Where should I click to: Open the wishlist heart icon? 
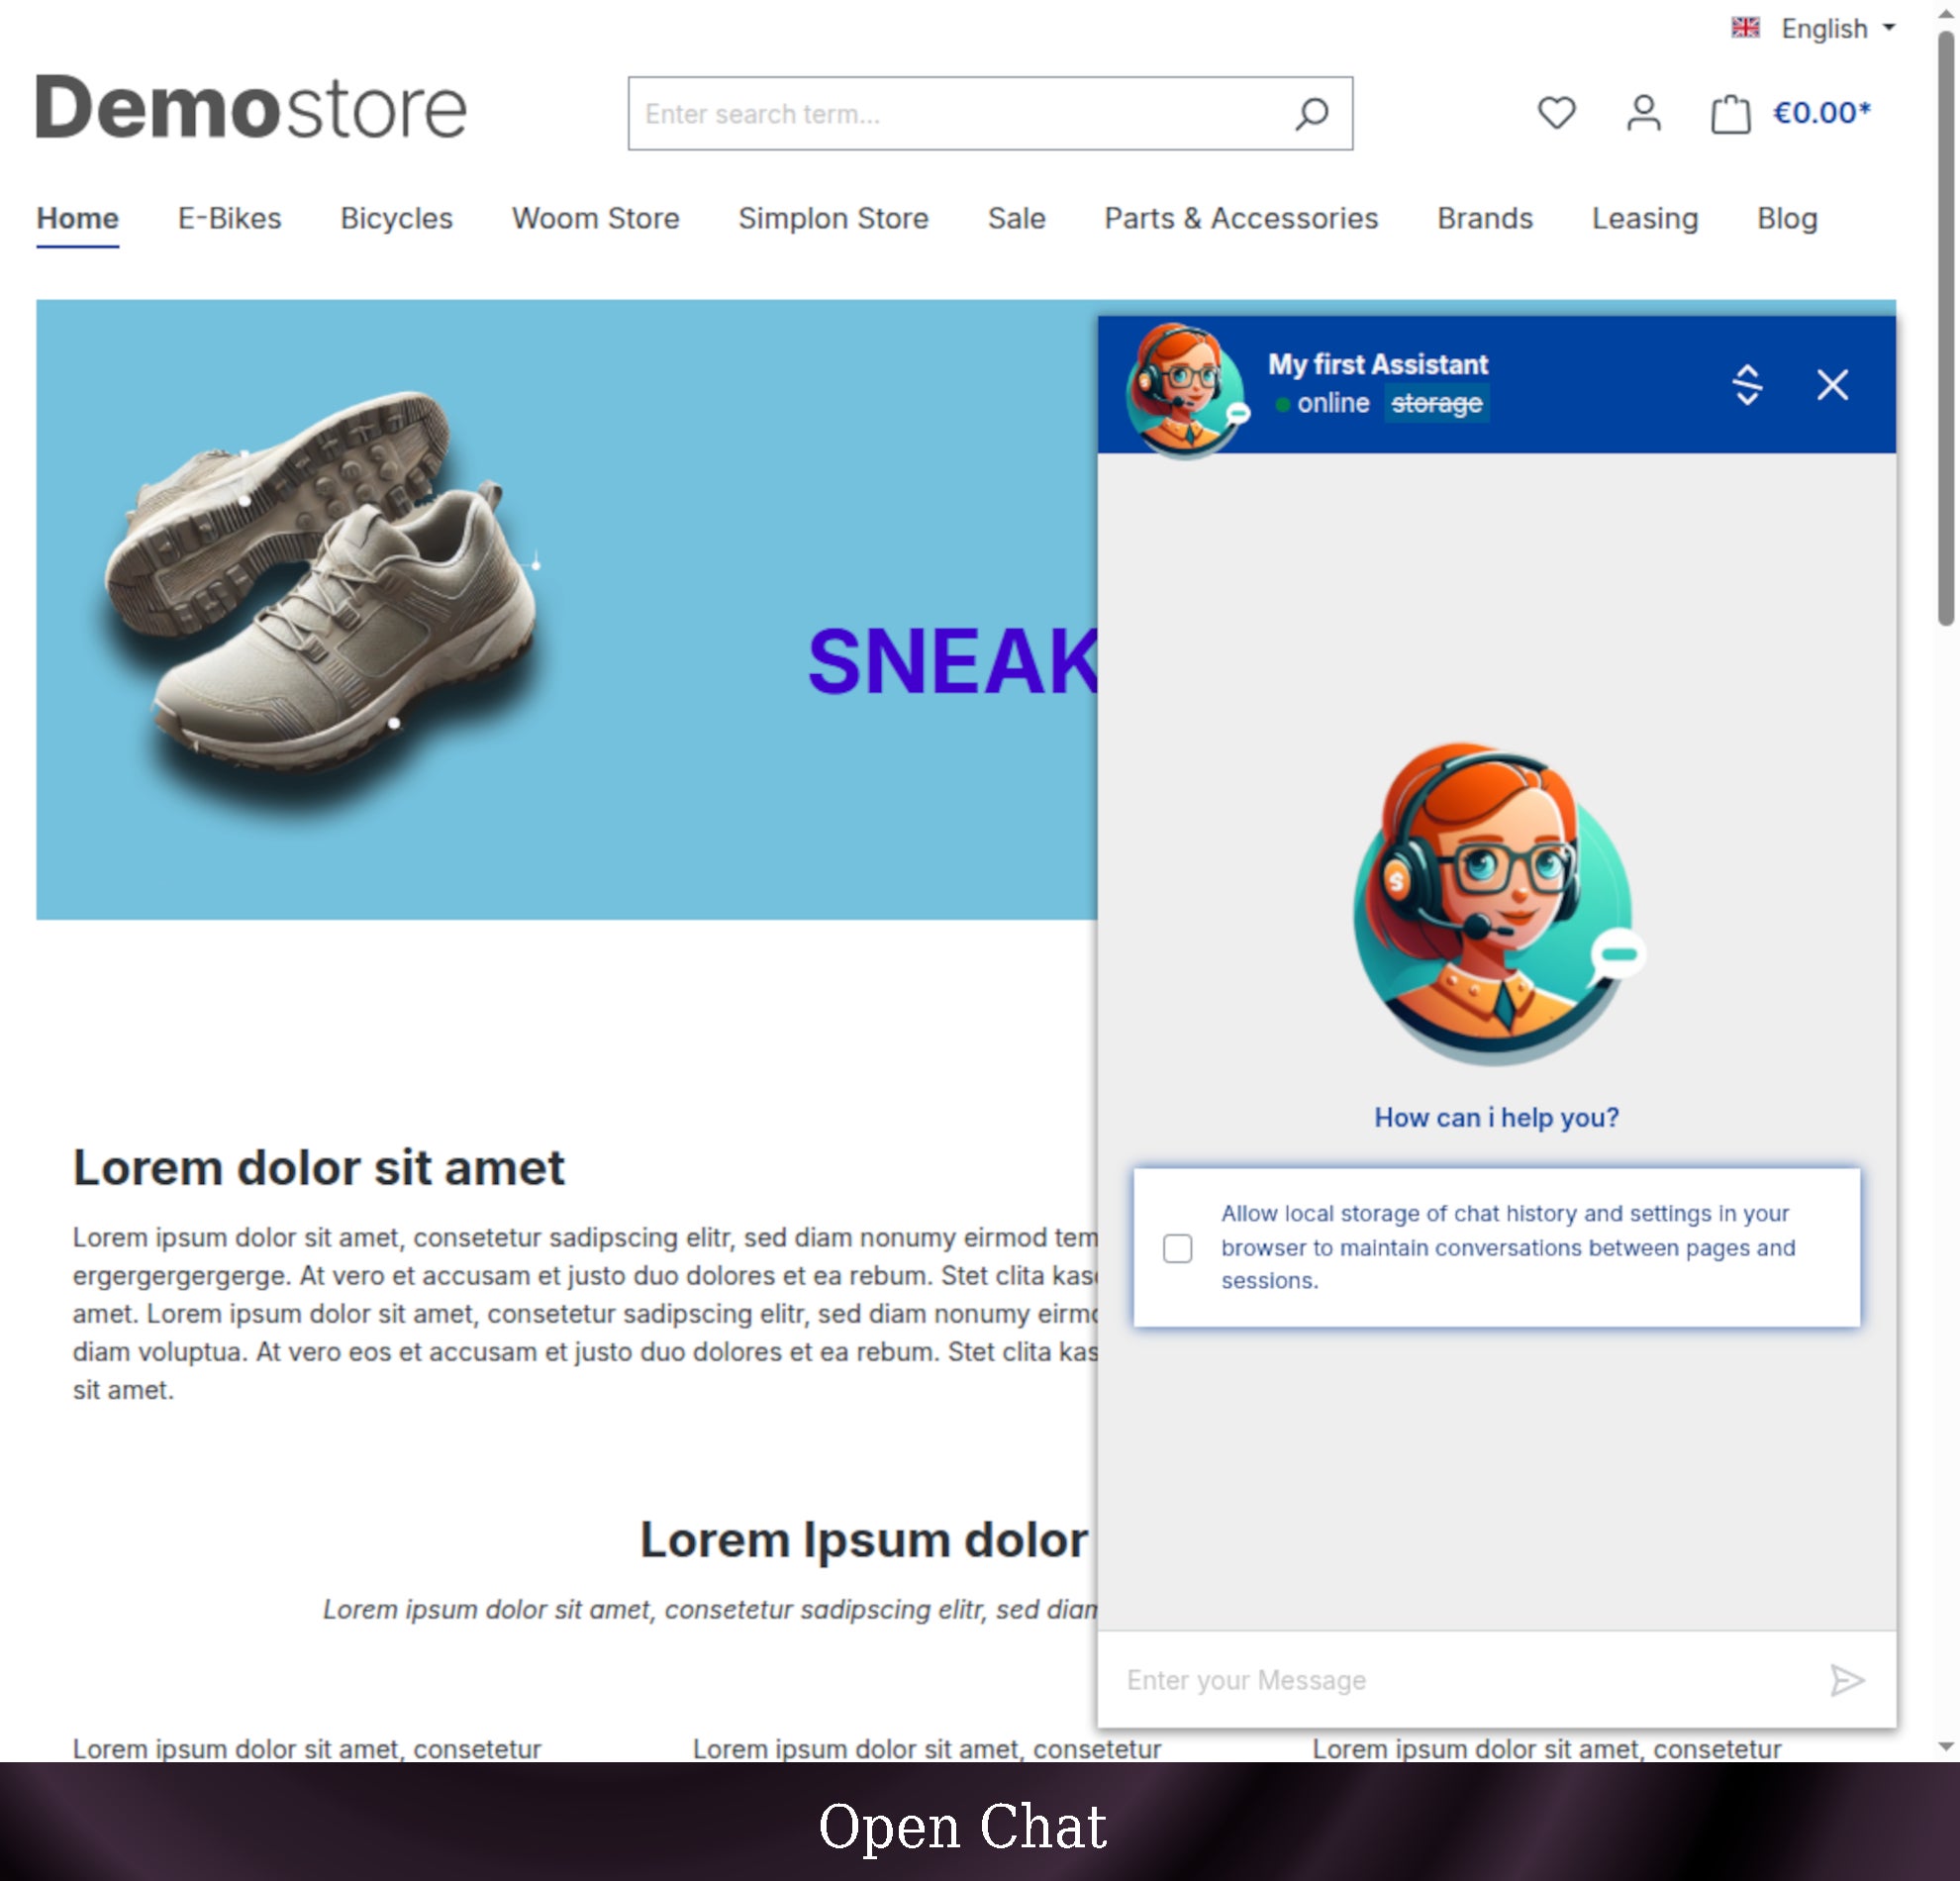click(1556, 113)
